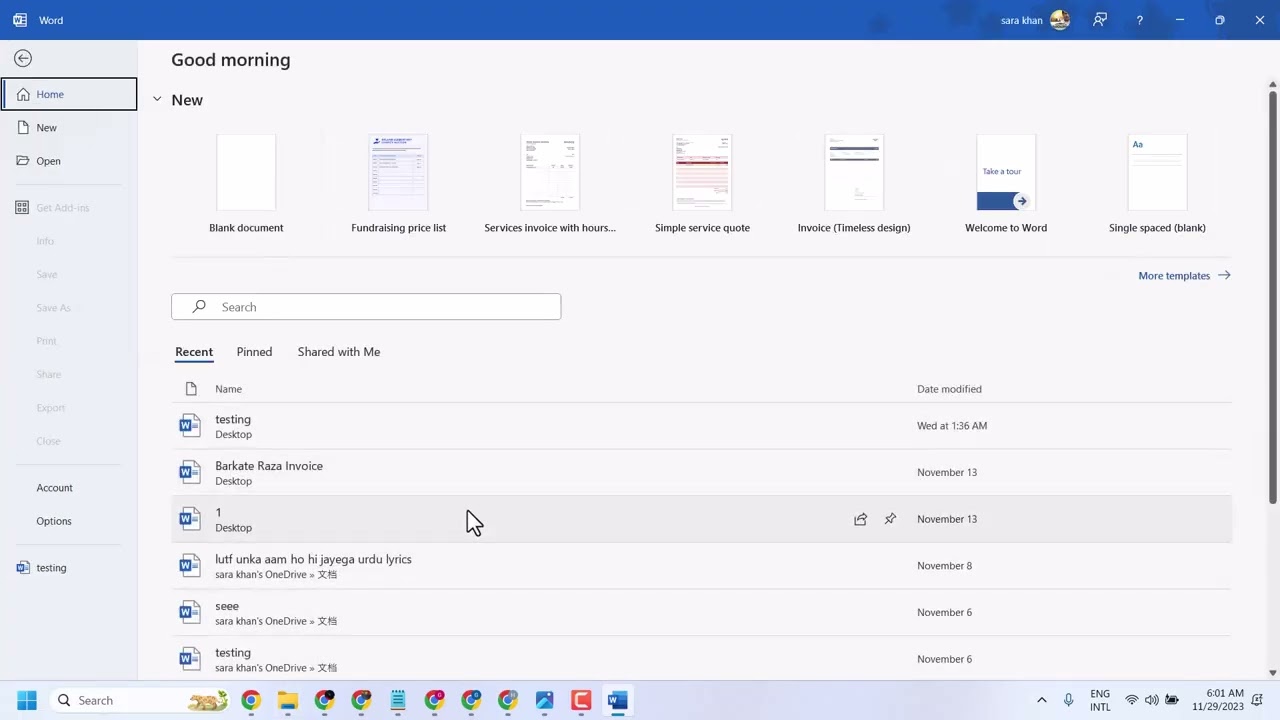Open the testing document from Desktop
Viewport: 1280px width, 720px height.
tap(701, 426)
